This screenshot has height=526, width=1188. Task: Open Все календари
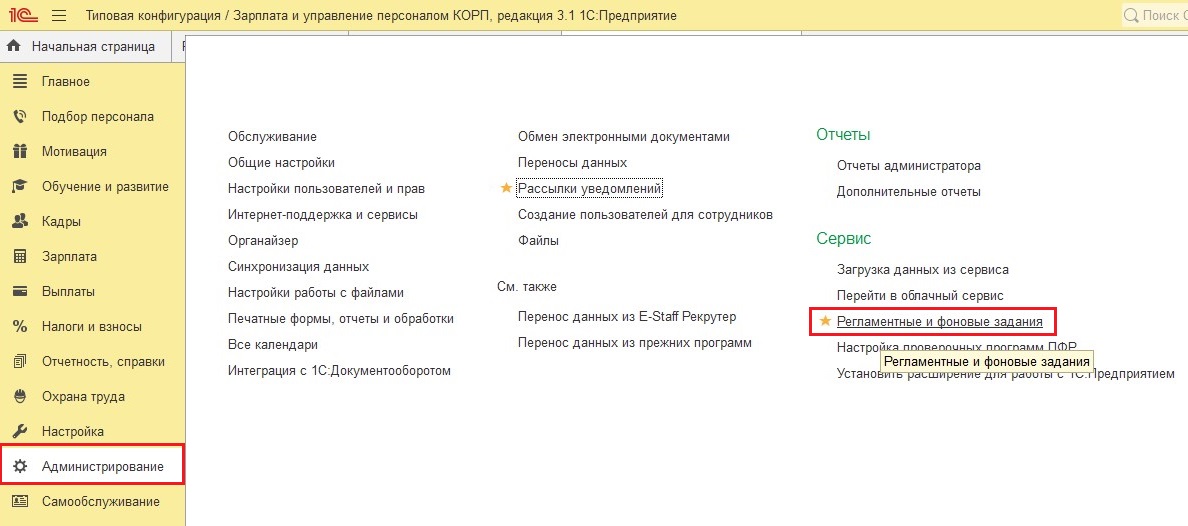pos(273,344)
